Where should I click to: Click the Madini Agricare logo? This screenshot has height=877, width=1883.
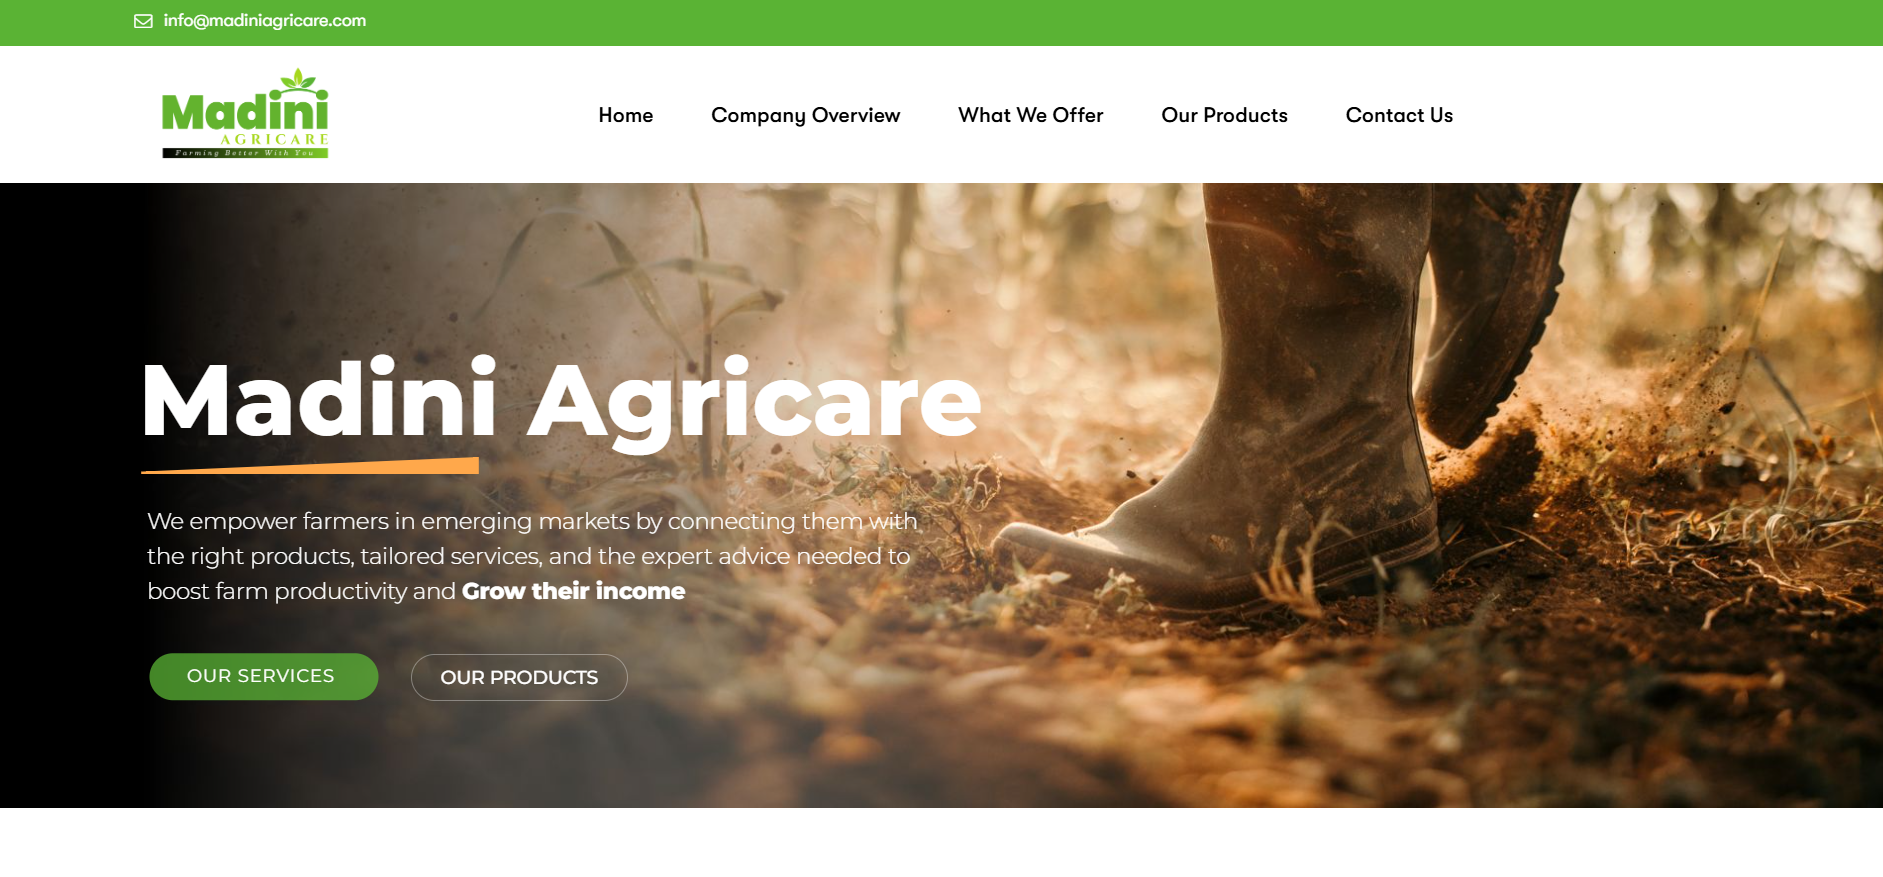245,113
